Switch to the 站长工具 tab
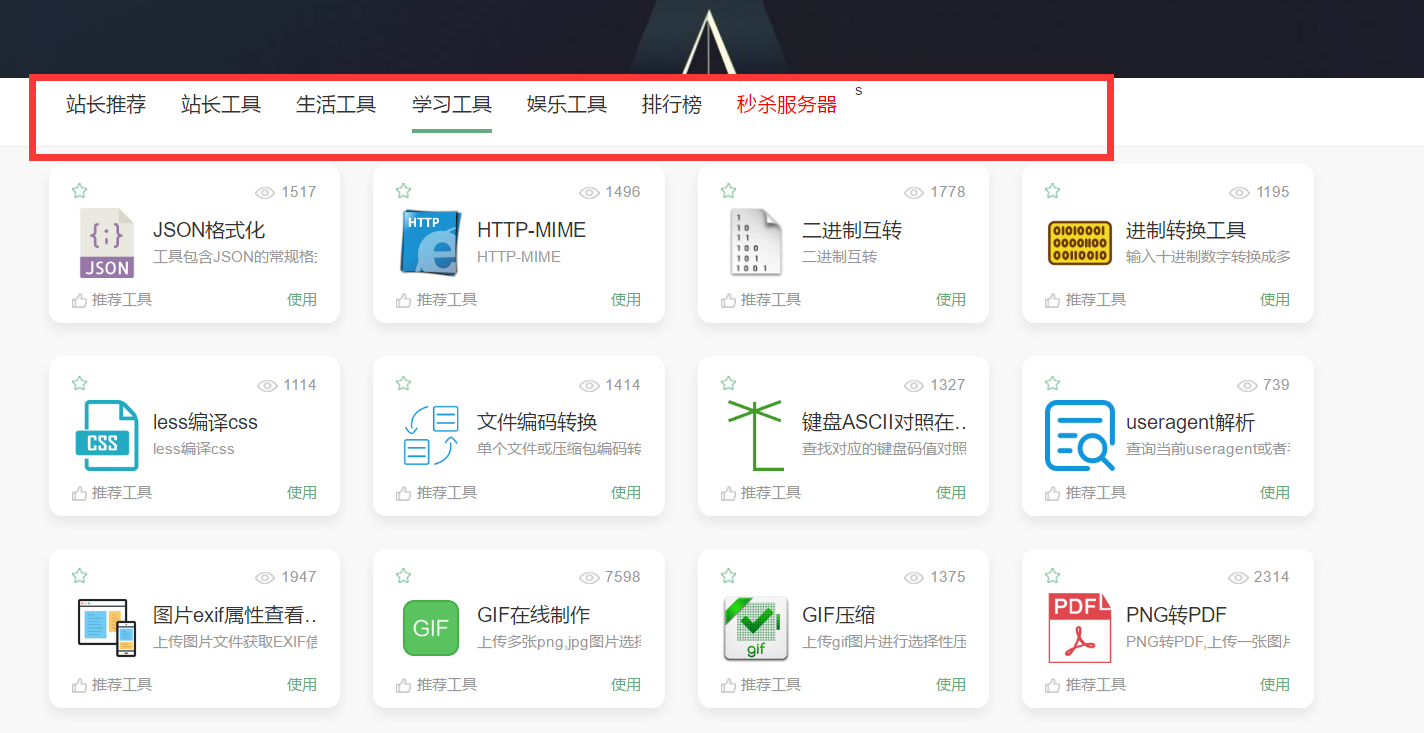Image resolution: width=1424 pixels, height=733 pixels. tap(220, 104)
